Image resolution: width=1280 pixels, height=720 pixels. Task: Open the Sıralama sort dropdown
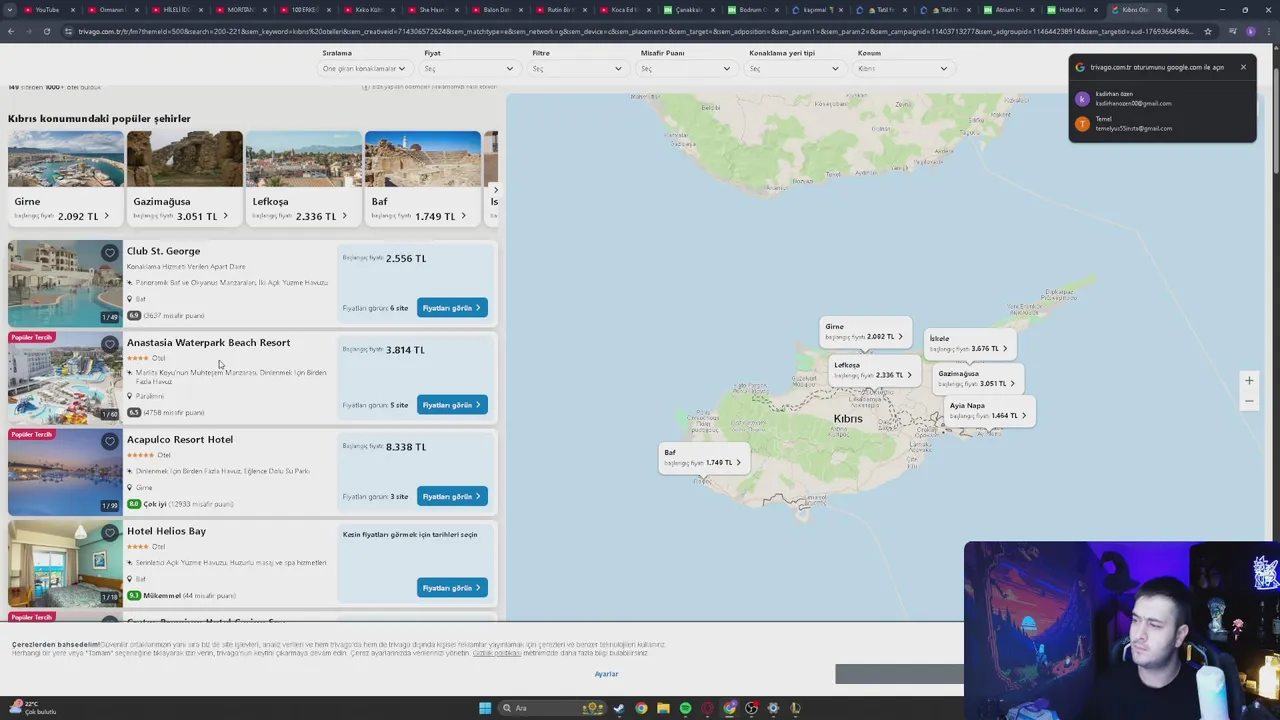pos(364,69)
